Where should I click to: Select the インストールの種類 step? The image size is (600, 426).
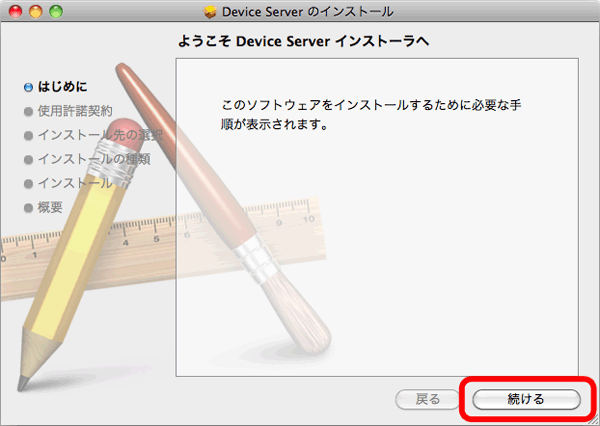94,159
